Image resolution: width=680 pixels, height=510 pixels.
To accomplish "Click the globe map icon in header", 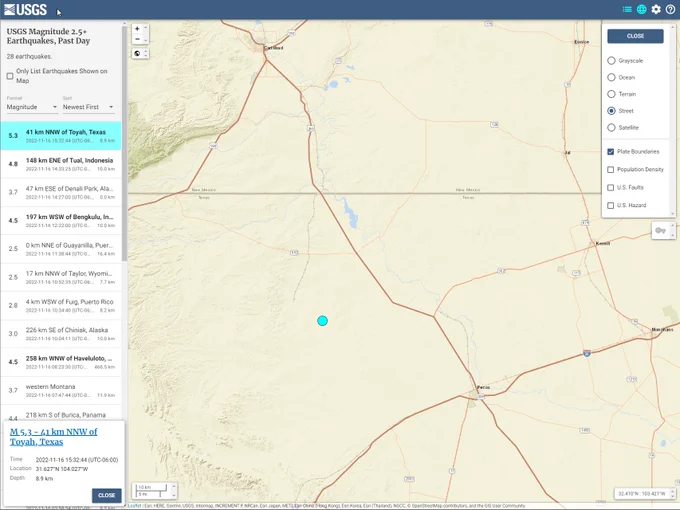I will point(641,9).
